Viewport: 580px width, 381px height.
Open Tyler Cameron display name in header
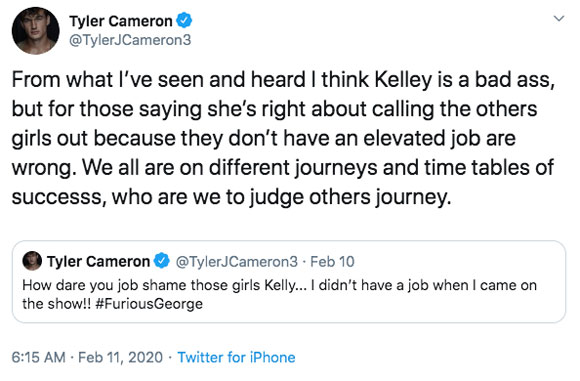tap(121, 21)
